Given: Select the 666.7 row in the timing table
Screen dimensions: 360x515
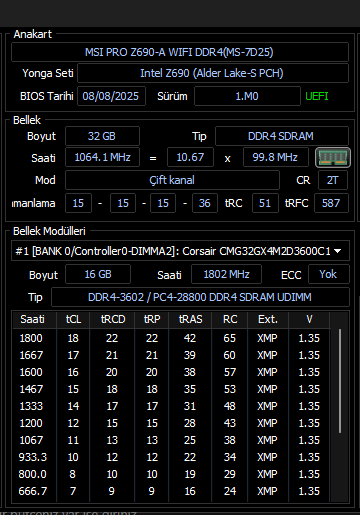Looking at the screenshot, I should pyautogui.click(x=171, y=491).
